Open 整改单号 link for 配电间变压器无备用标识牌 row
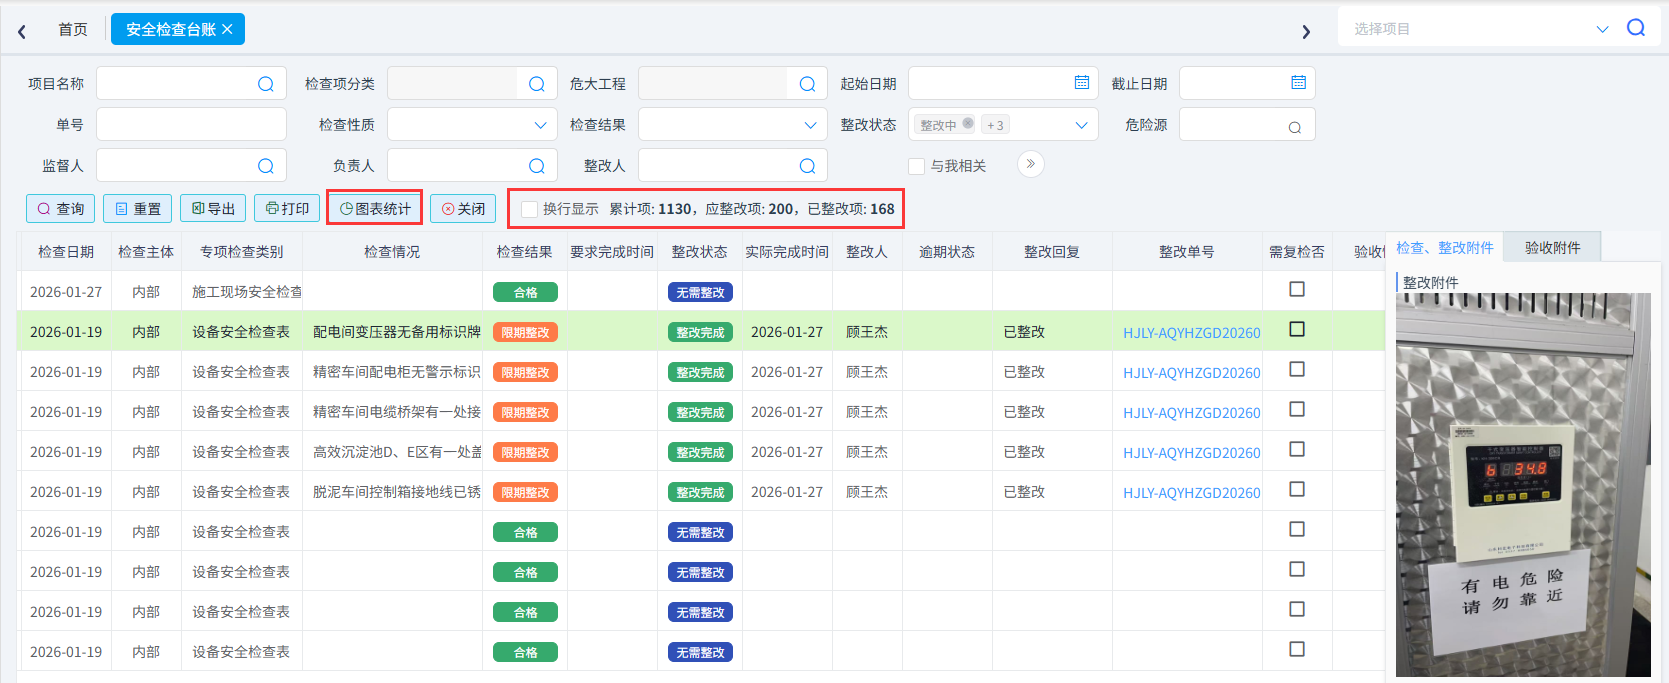Image resolution: width=1669 pixels, height=683 pixels. click(x=1191, y=332)
